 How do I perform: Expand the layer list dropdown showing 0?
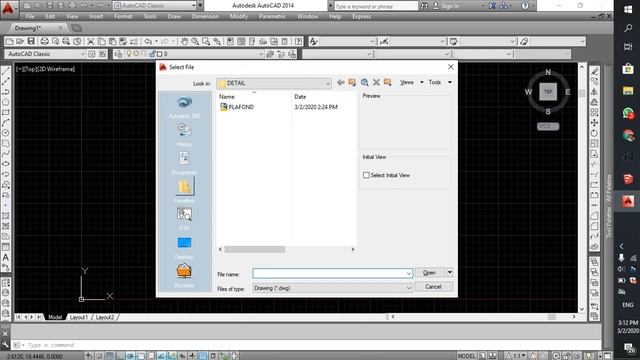click(260, 54)
